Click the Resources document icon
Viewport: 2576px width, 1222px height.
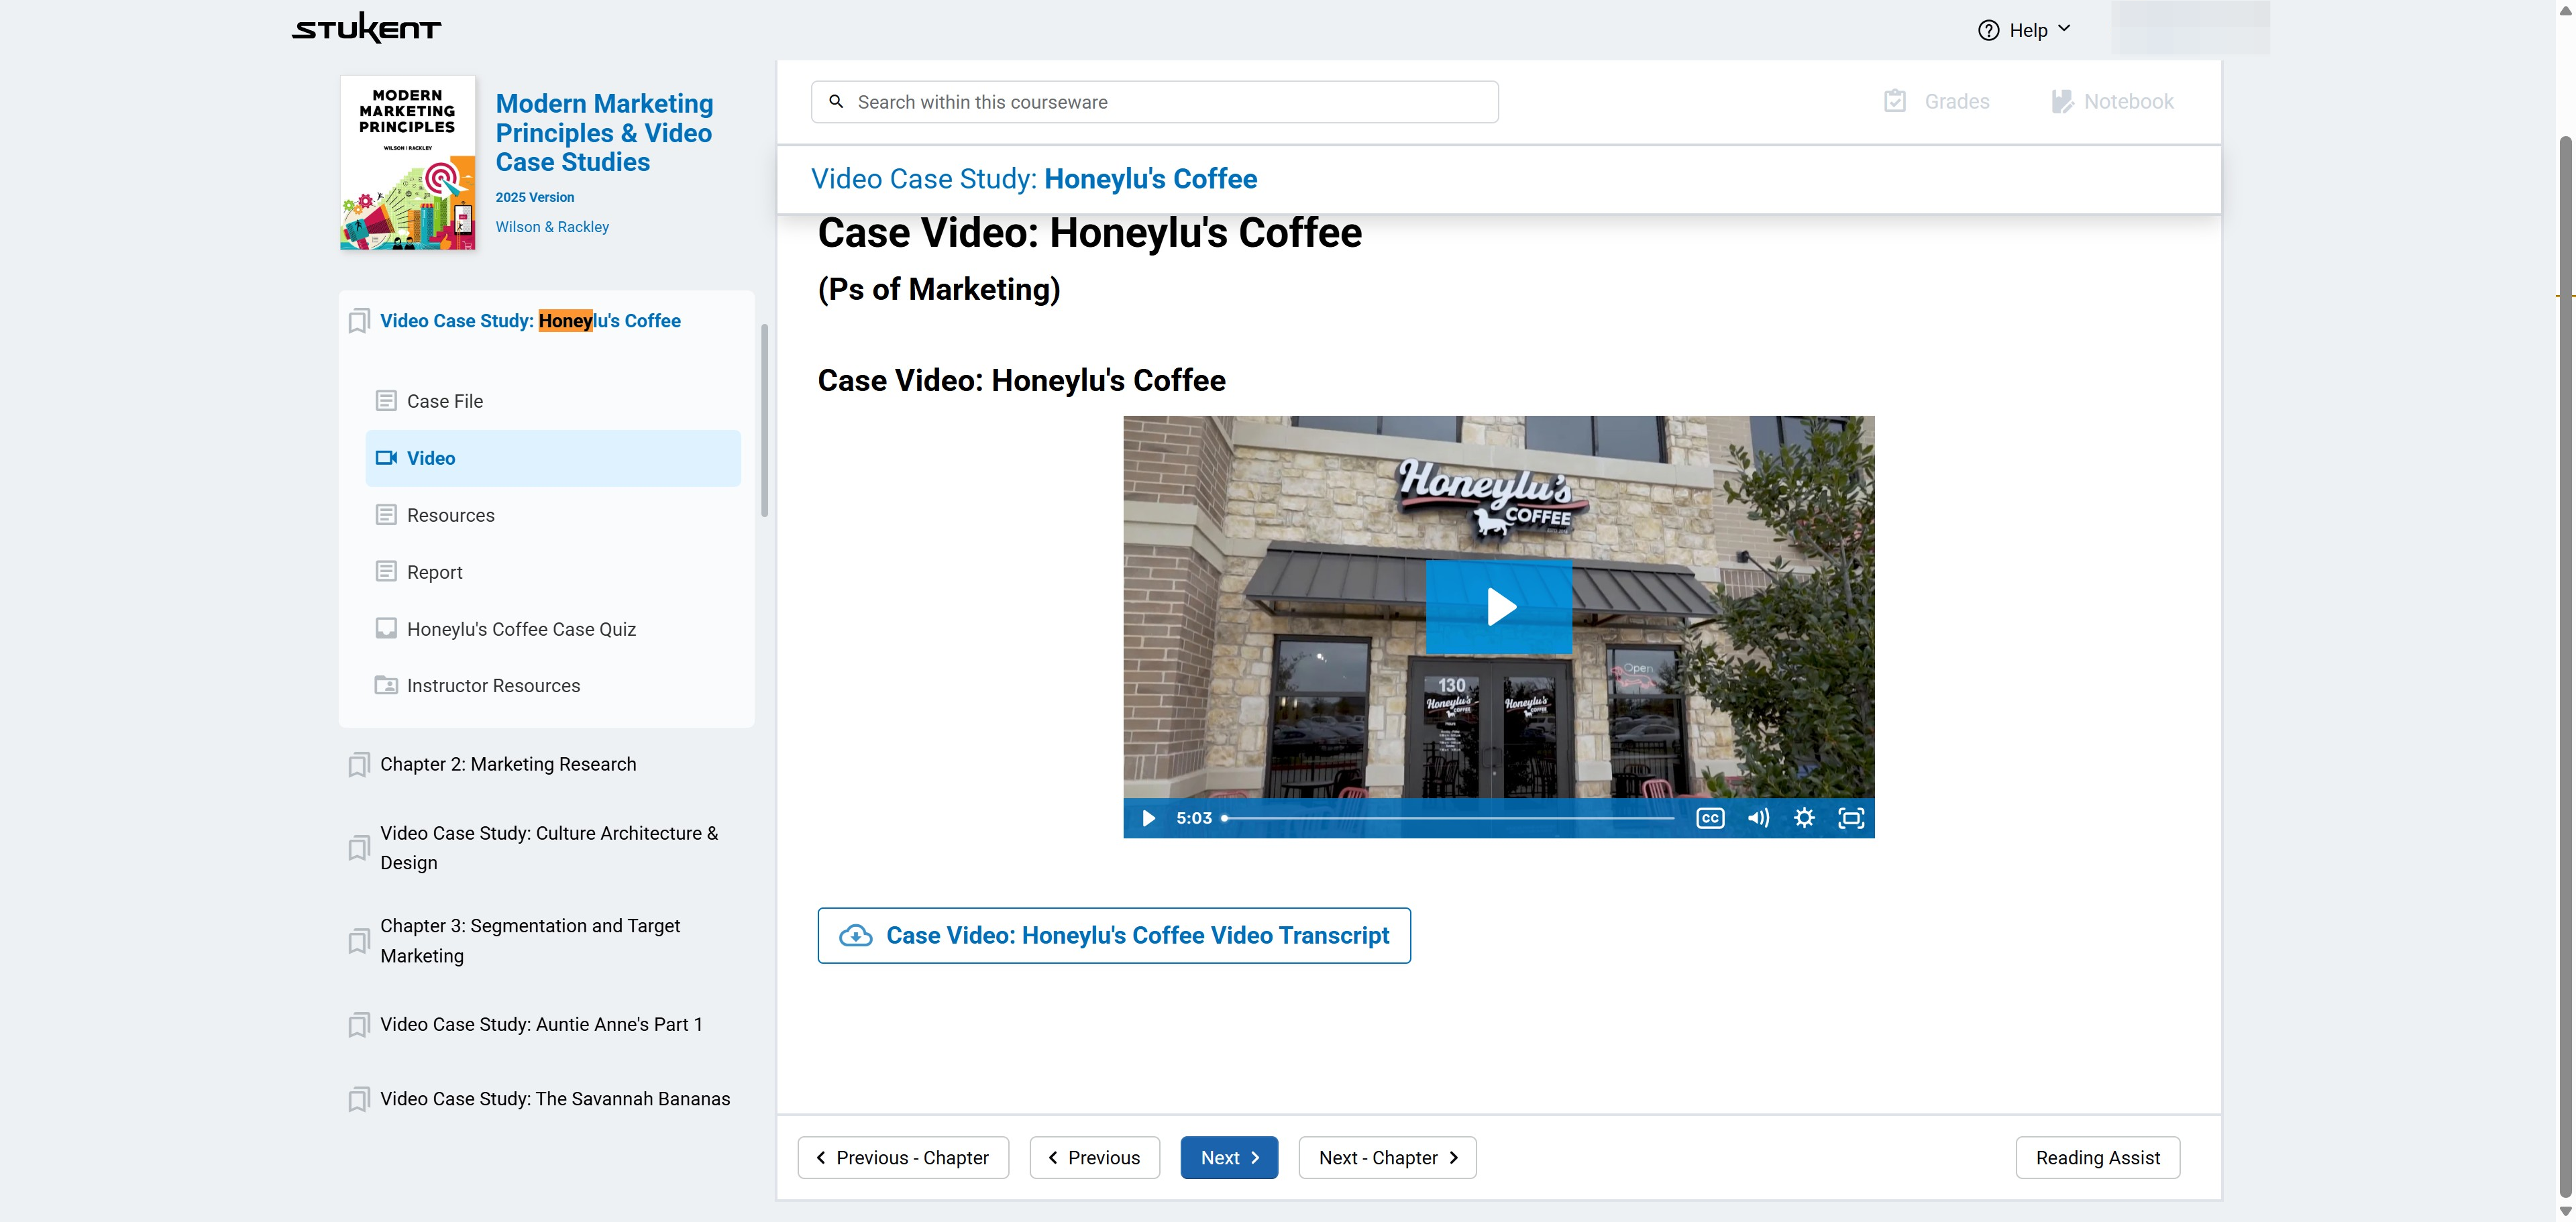(386, 515)
